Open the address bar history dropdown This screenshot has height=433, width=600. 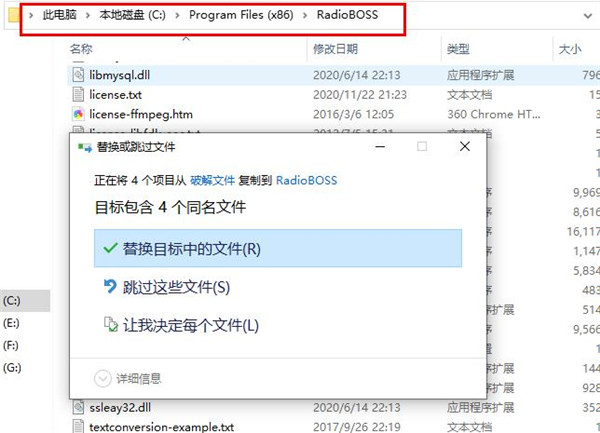(x=587, y=16)
